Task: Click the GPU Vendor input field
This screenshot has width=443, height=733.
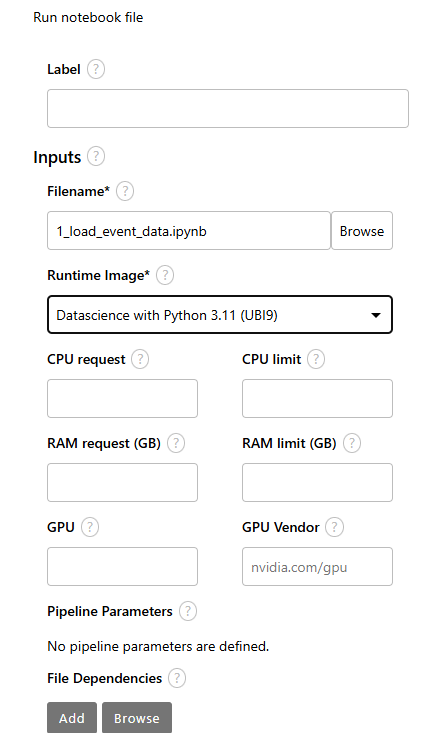Action: tap(317, 567)
